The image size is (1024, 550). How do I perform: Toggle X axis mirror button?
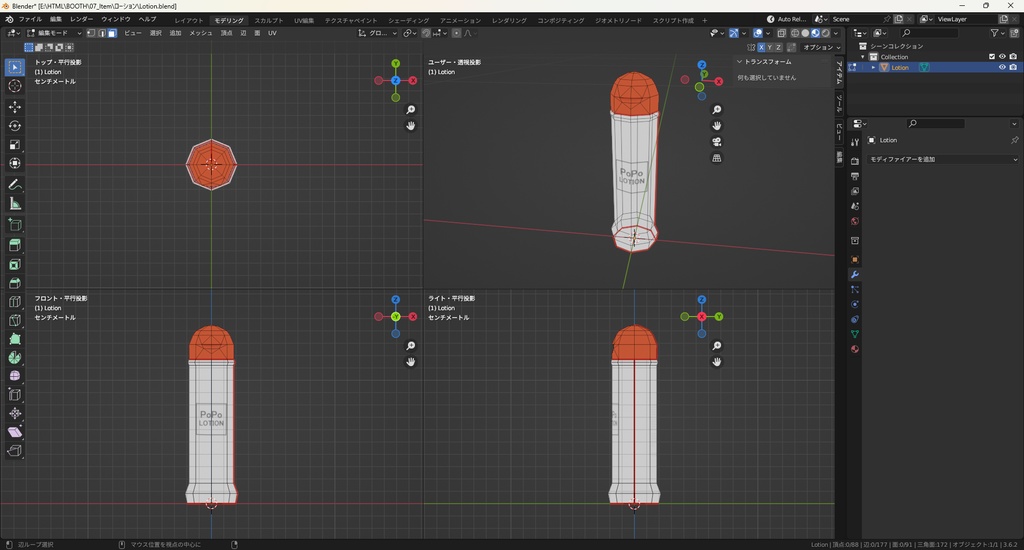coord(761,47)
